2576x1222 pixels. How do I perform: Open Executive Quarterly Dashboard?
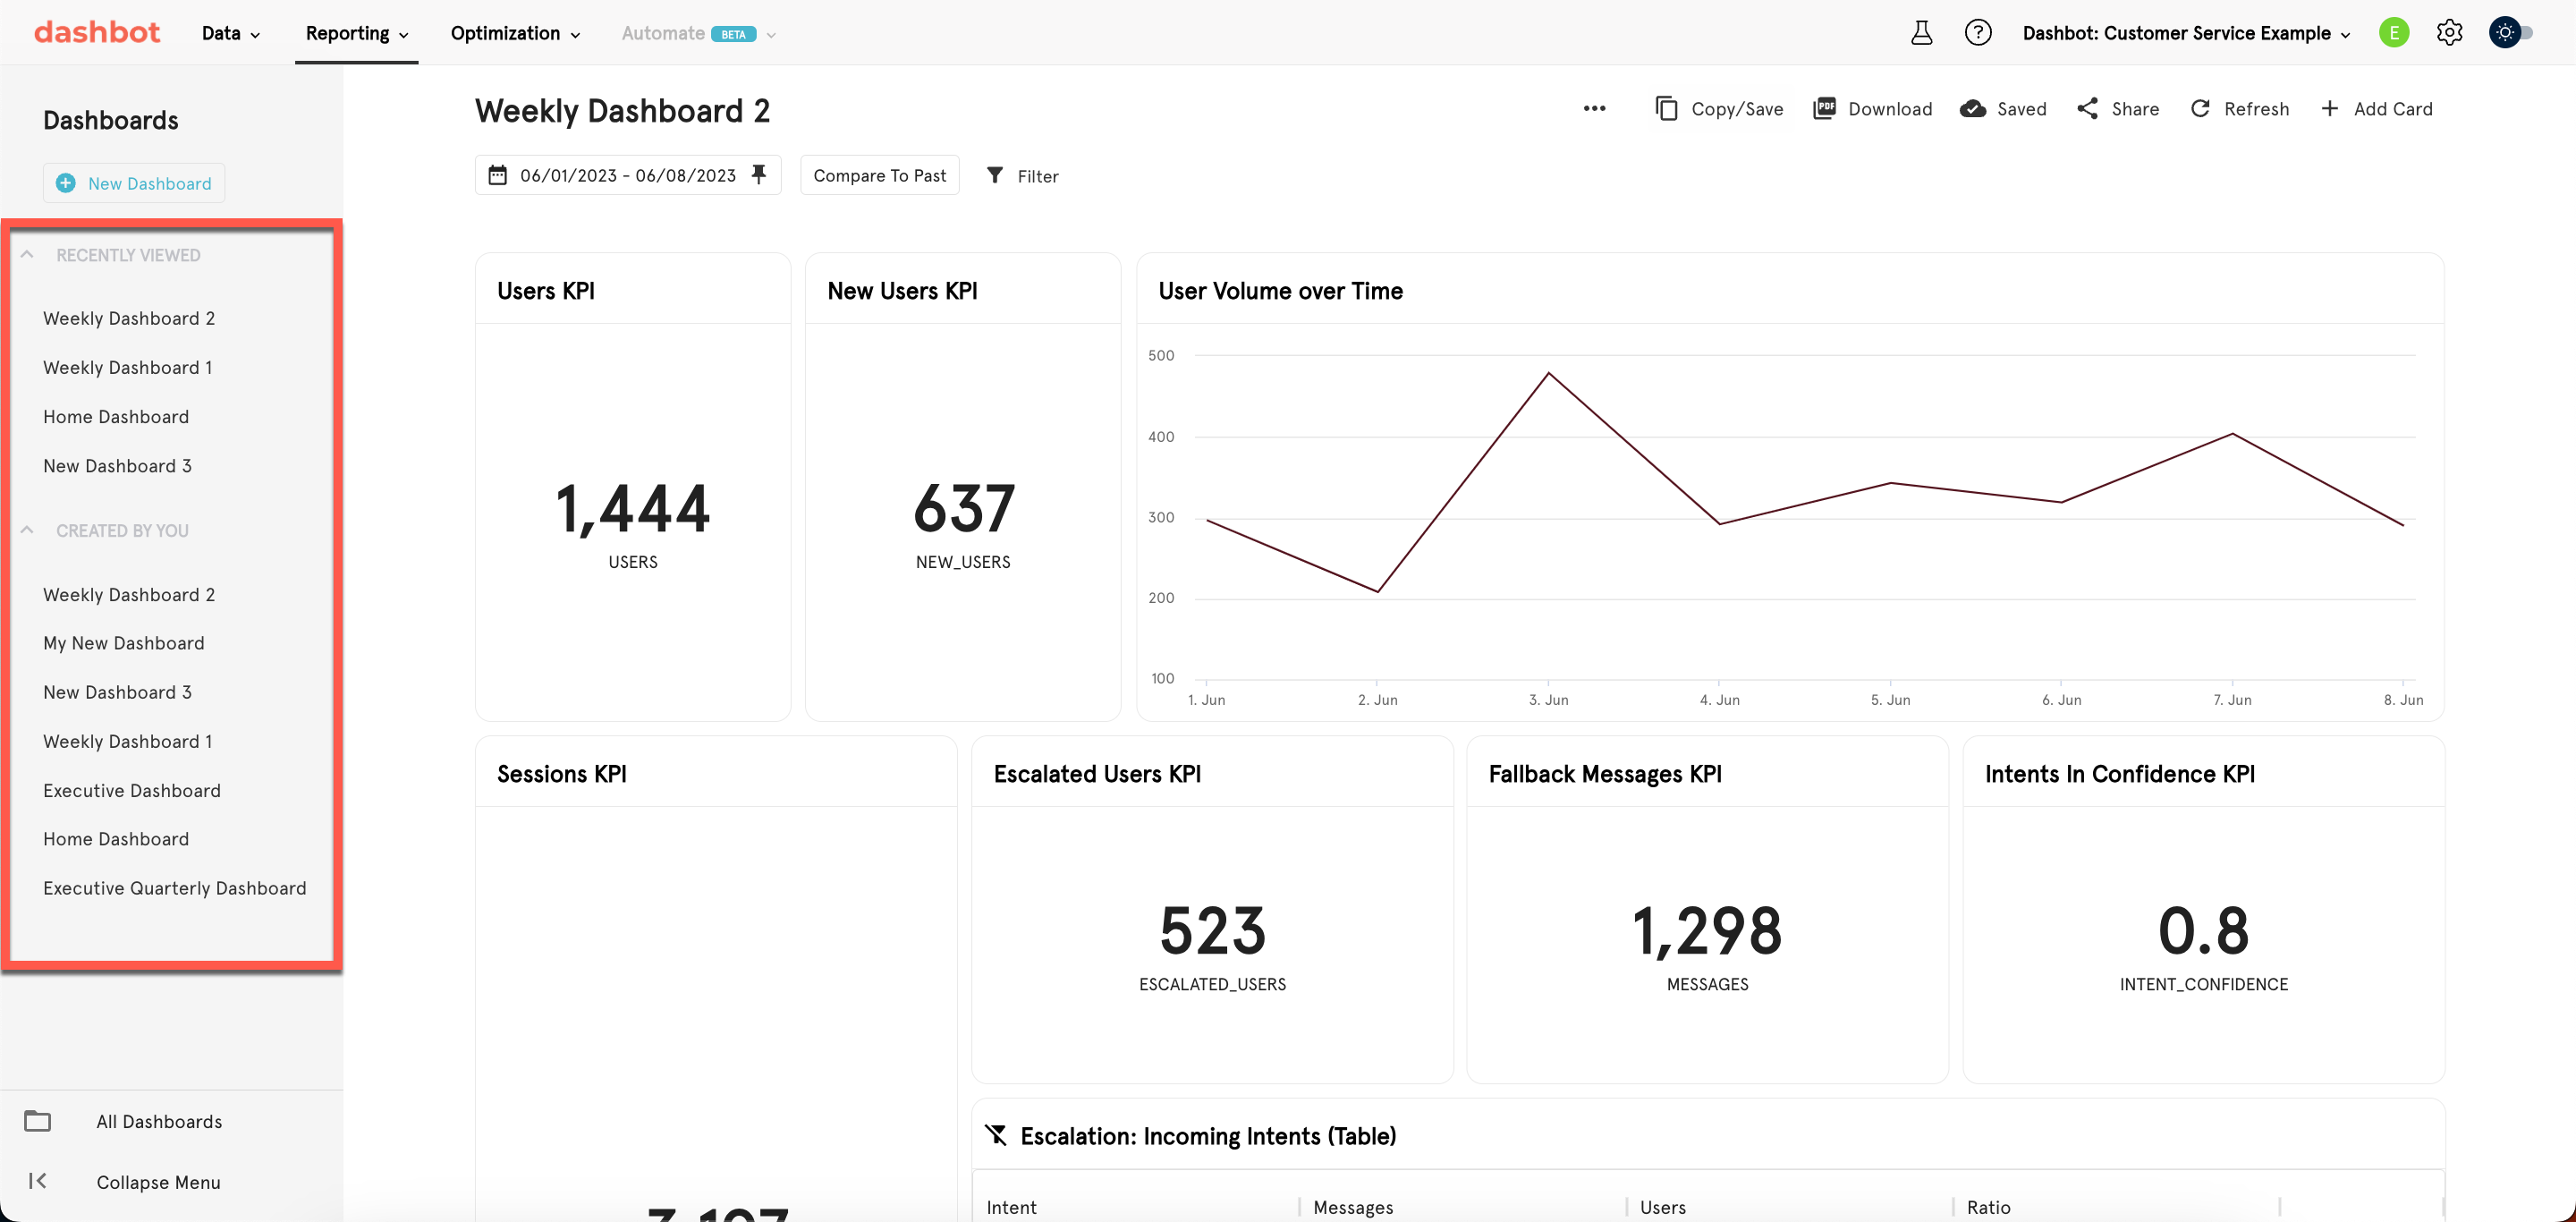point(175,888)
